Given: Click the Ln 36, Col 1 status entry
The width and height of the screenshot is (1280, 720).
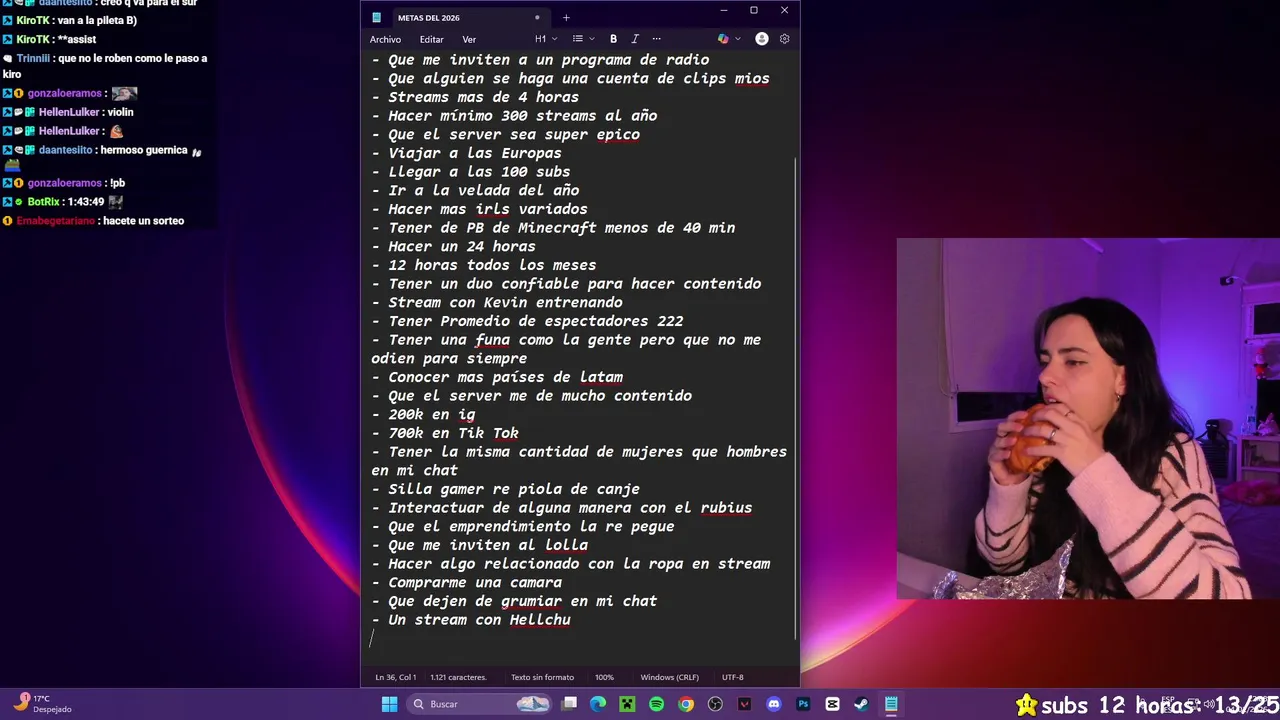Looking at the screenshot, I should click(395, 677).
